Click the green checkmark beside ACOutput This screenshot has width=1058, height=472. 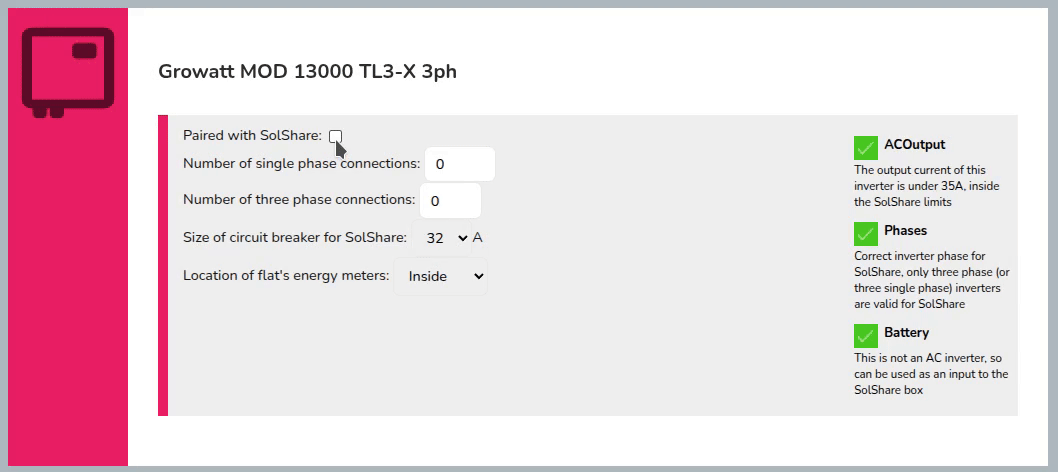click(x=866, y=148)
